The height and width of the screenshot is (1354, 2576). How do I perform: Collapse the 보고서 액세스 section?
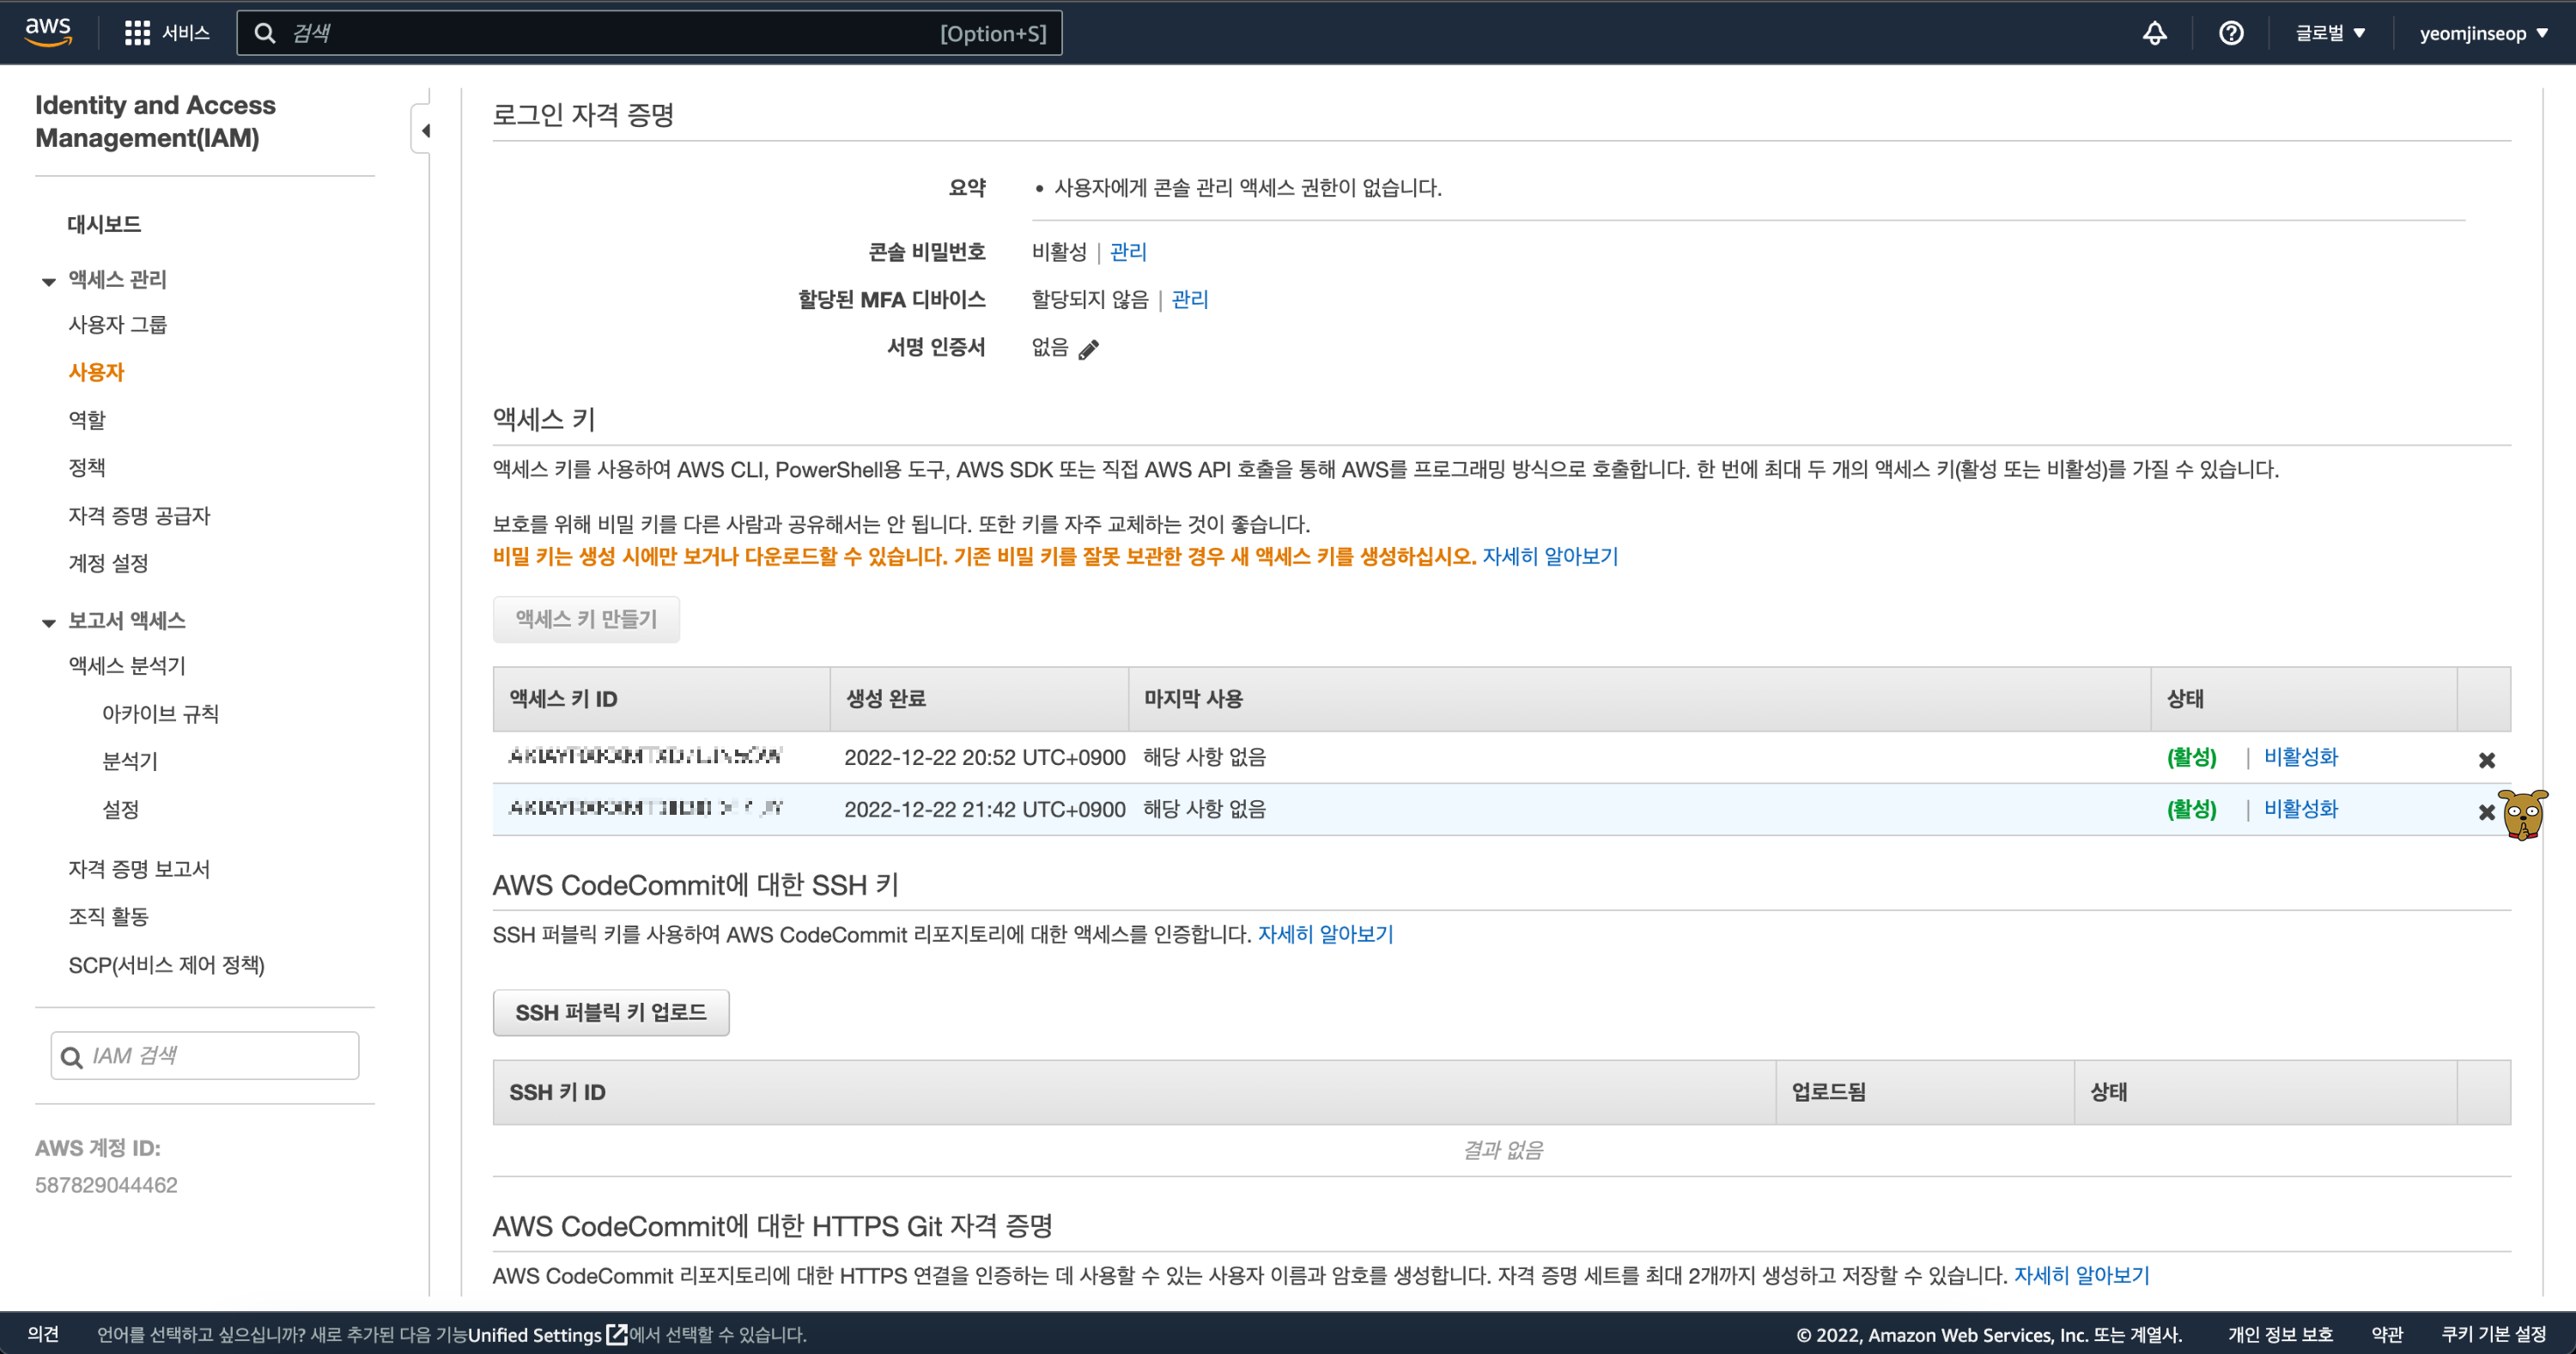pyautogui.click(x=48, y=623)
